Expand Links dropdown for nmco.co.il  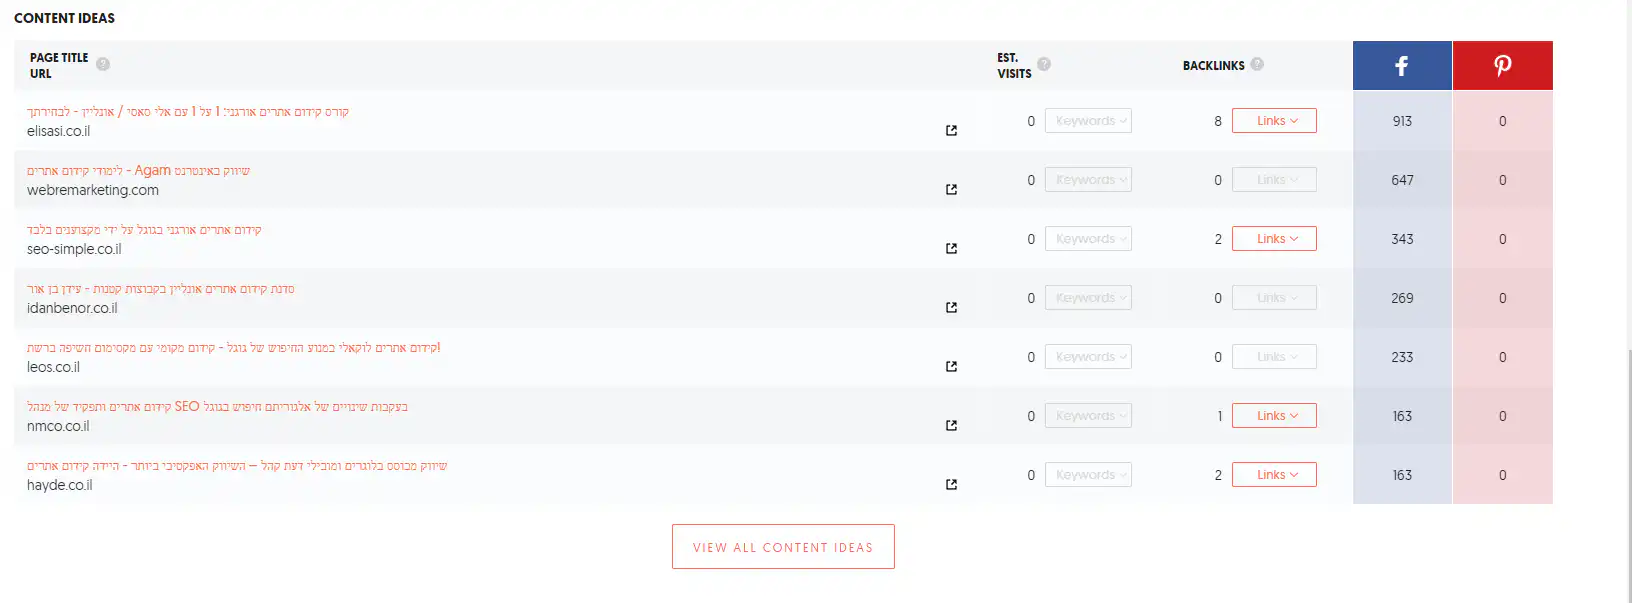(x=1274, y=416)
